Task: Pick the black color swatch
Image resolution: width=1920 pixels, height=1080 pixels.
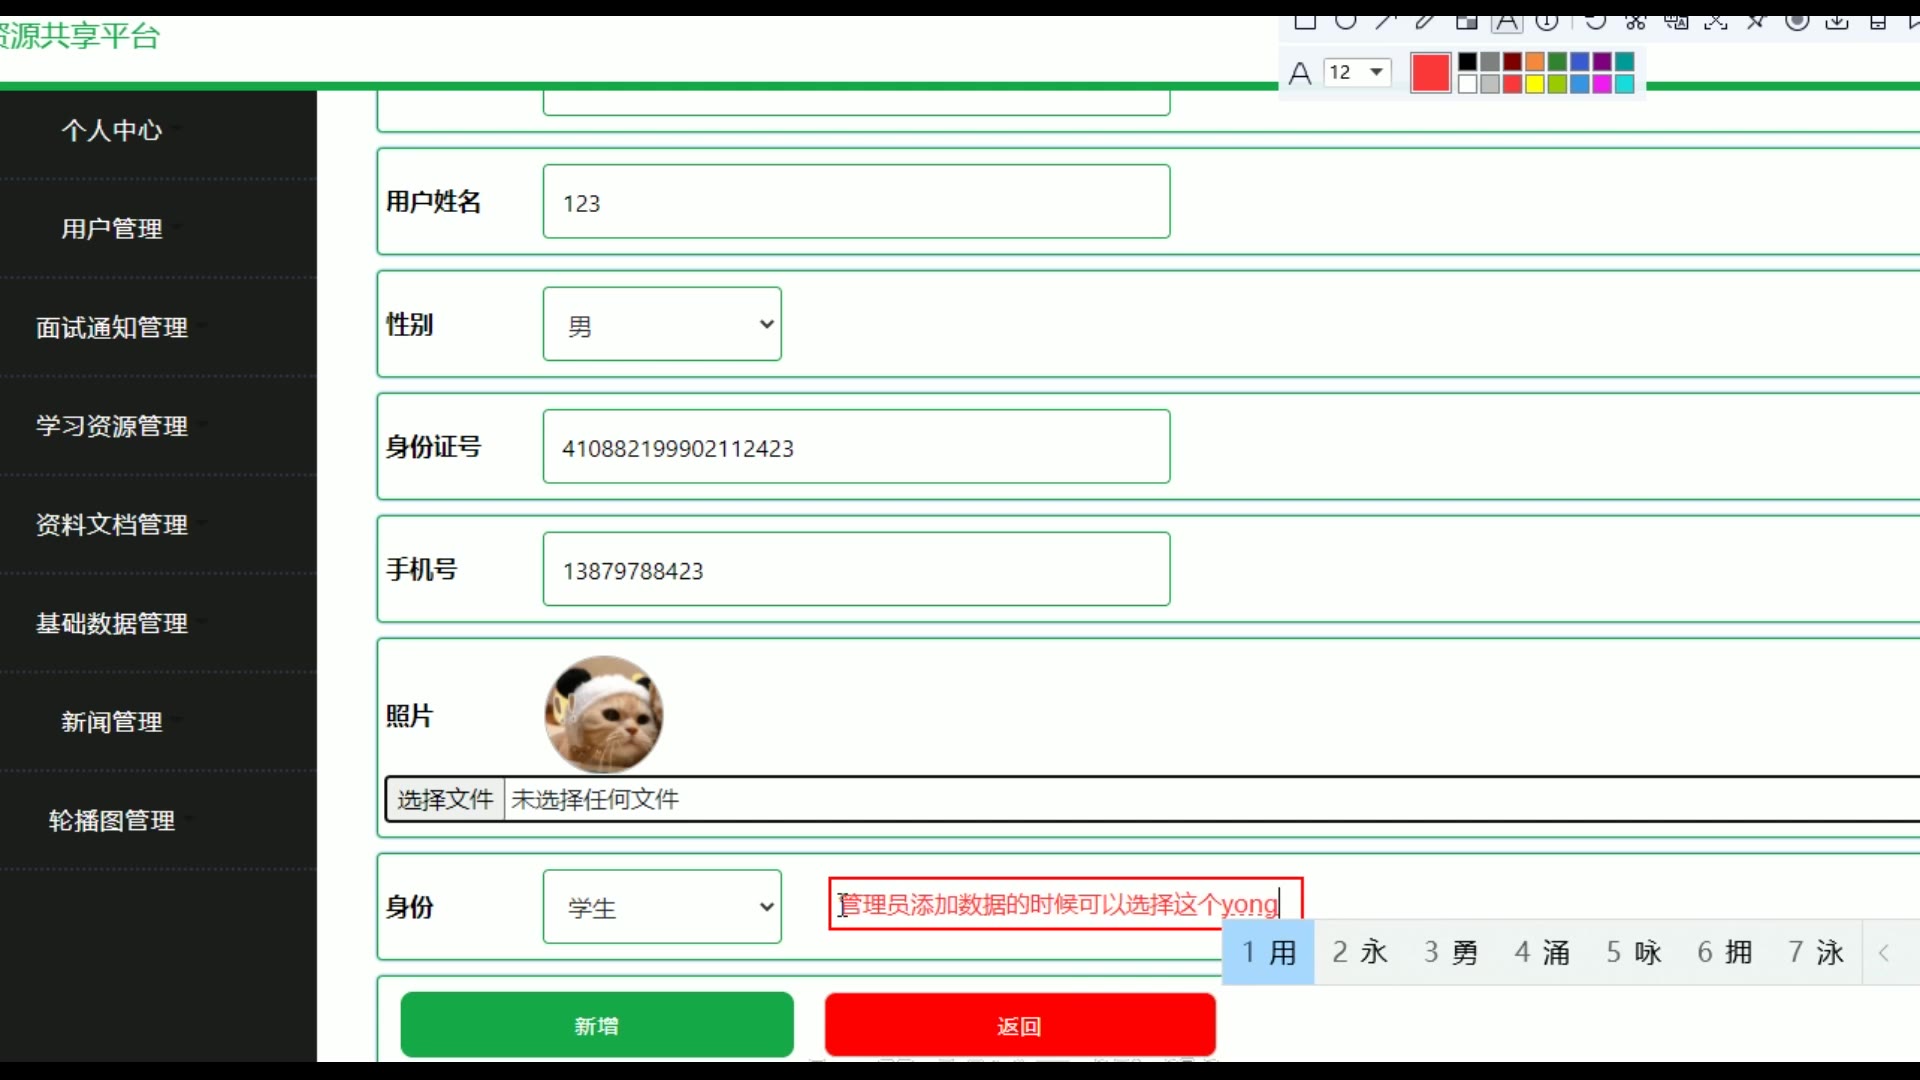Action: (1467, 62)
